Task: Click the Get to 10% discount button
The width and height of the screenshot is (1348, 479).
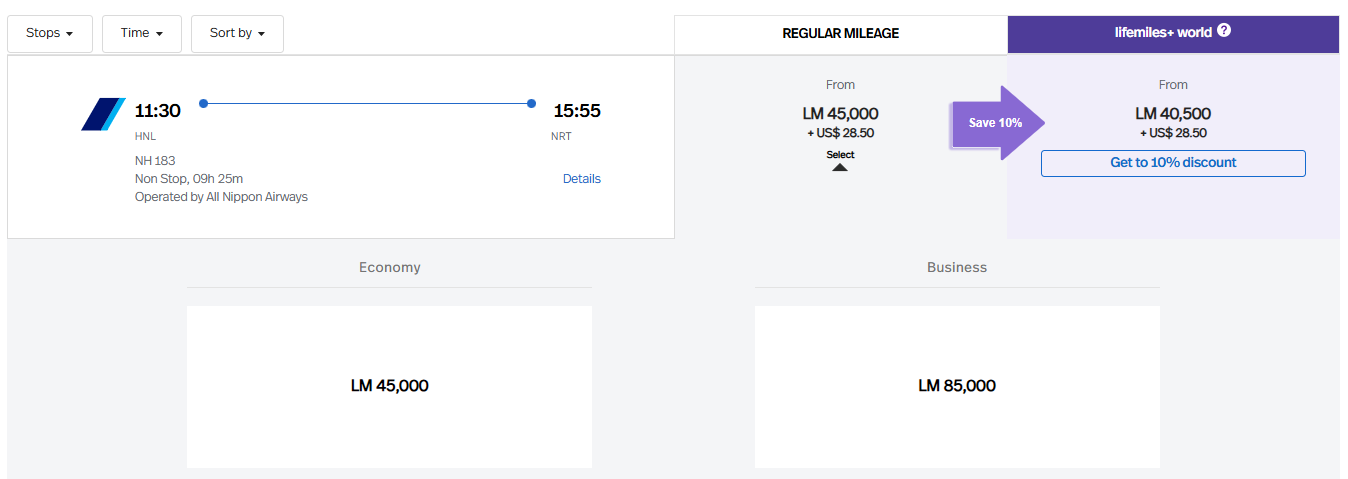Action: (x=1172, y=163)
